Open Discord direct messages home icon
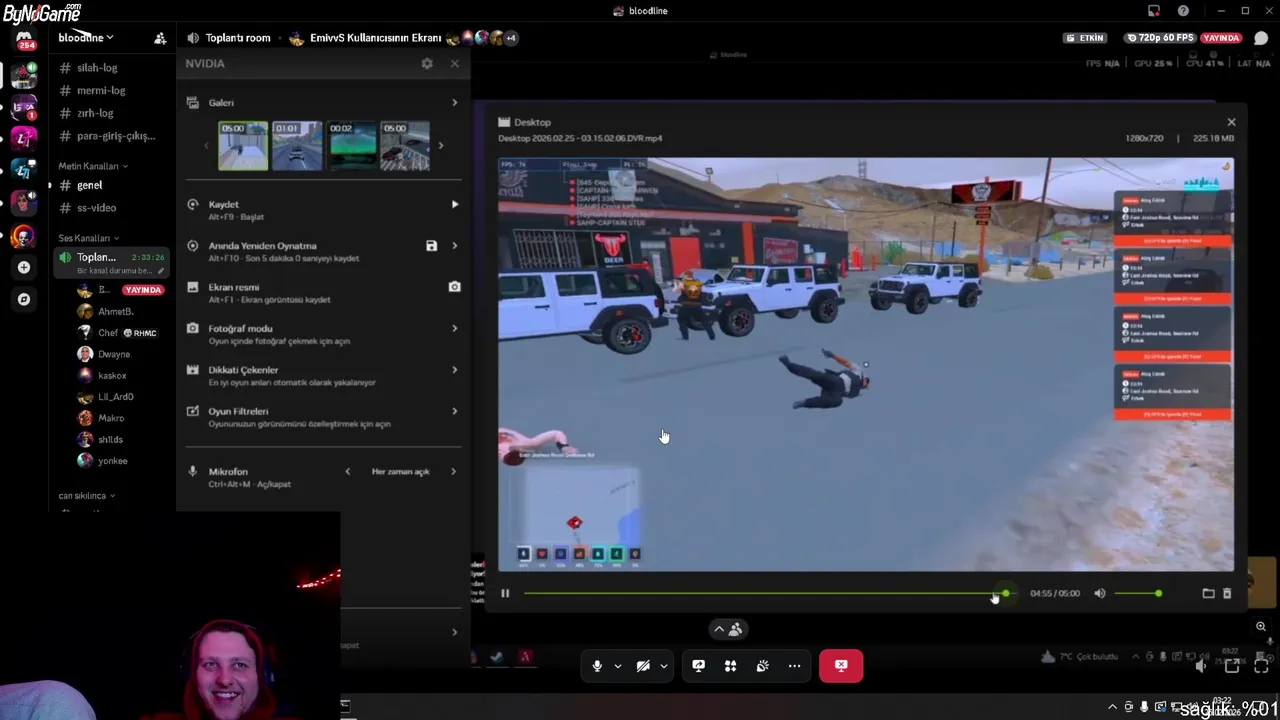The width and height of the screenshot is (1280, 720). click(24, 40)
